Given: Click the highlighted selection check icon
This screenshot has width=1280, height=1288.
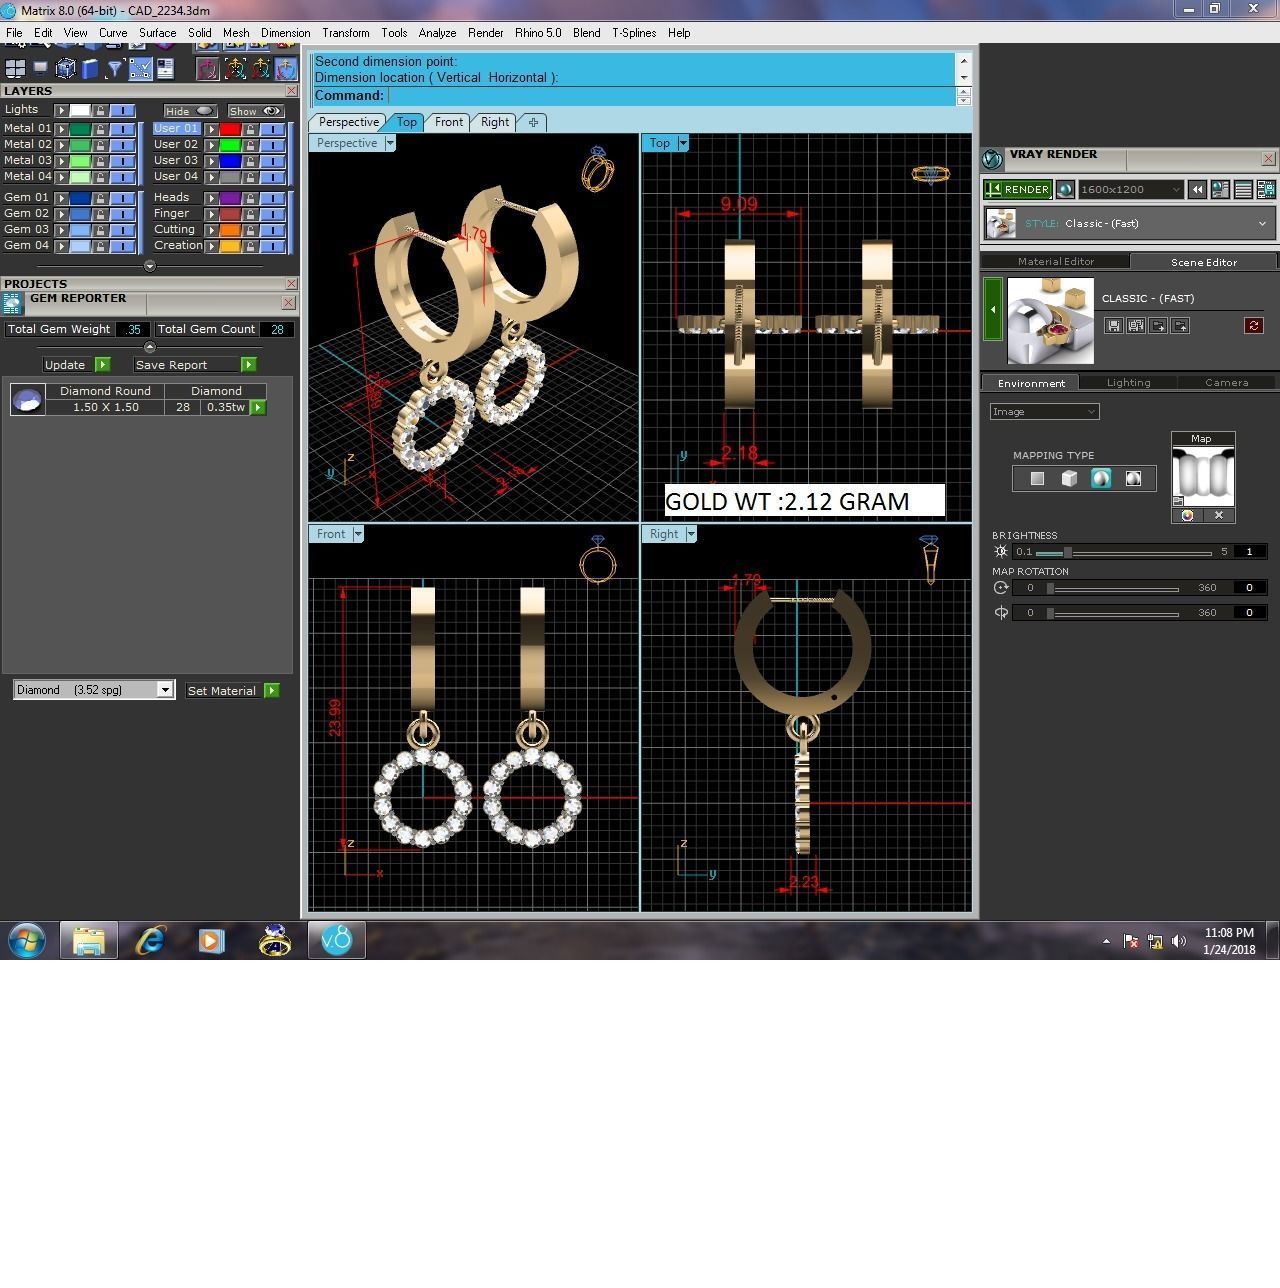Looking at the screenshot, I should tap(140, 68).
